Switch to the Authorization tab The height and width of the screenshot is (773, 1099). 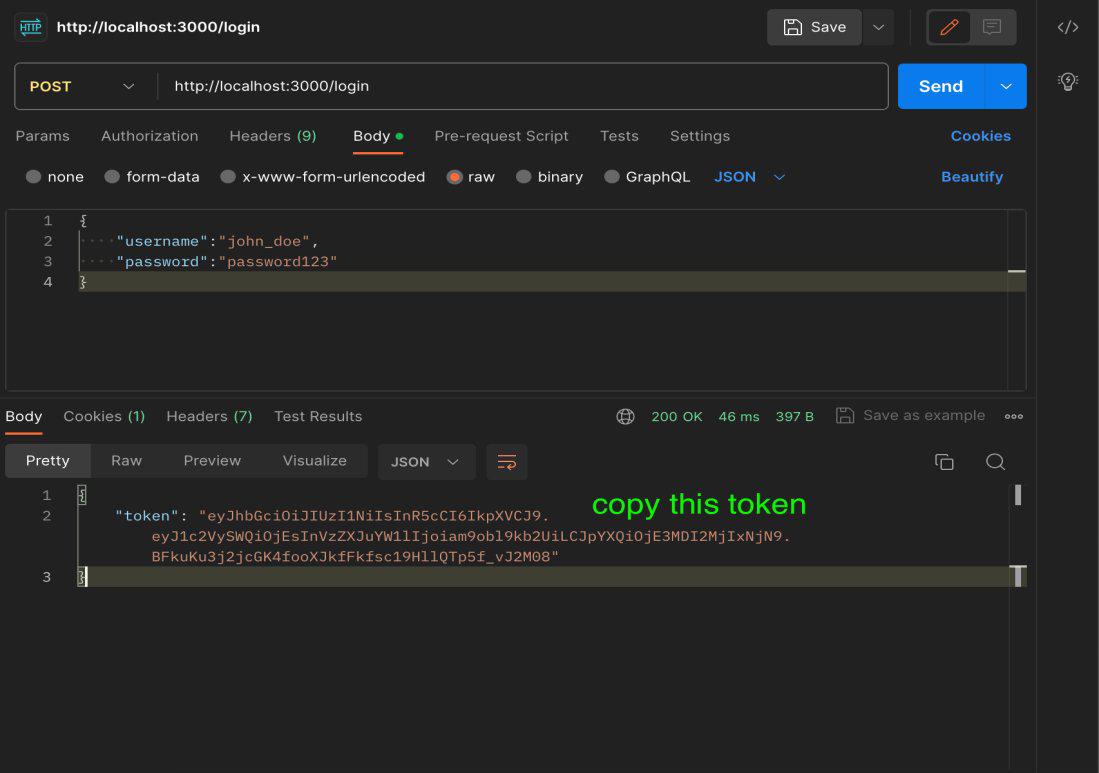click(149, 136)
